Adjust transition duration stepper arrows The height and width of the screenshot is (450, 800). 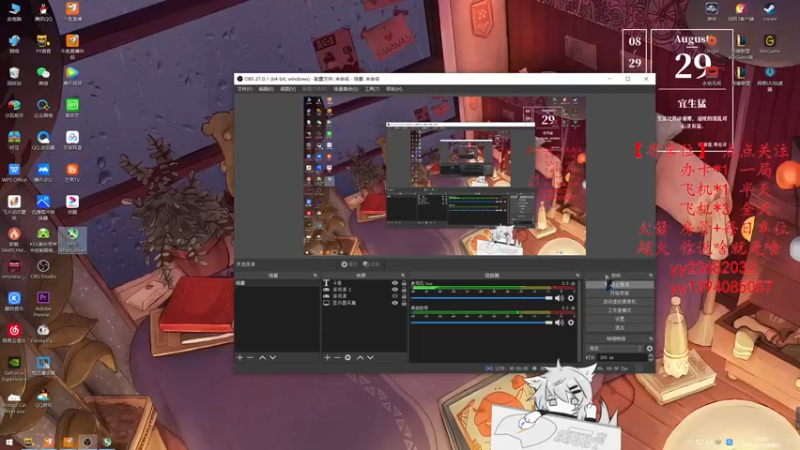pos(651,358)
